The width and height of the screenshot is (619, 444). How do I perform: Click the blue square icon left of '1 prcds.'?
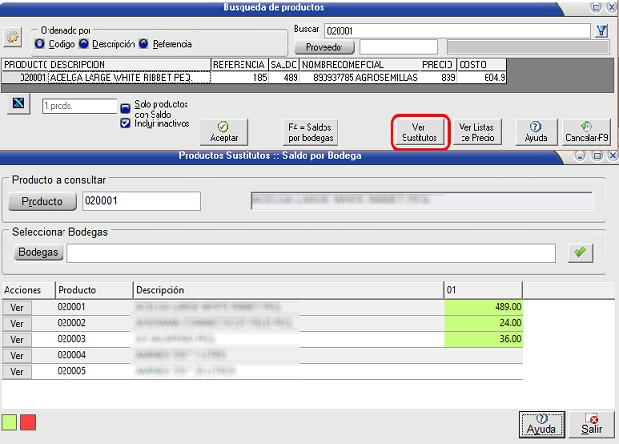click(x=19, y=103)
